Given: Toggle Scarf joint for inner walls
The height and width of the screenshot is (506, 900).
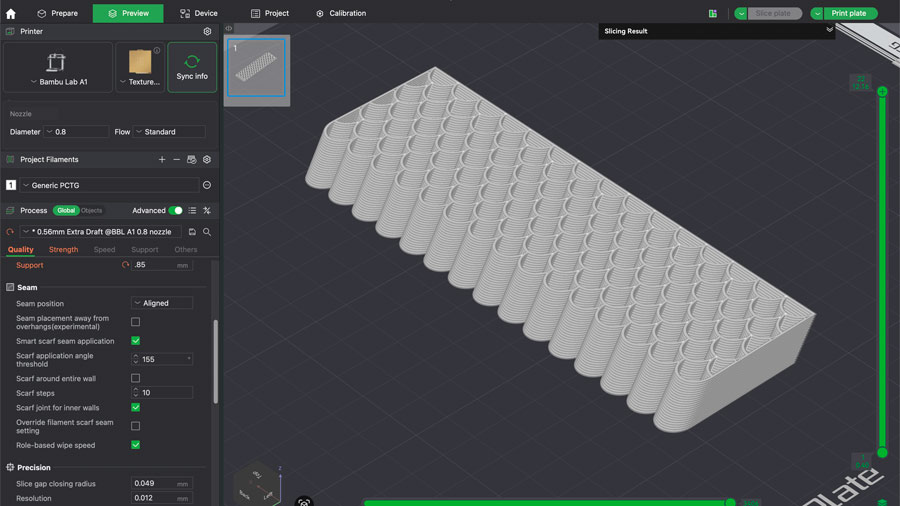Looking at the screenshot, I should pos(135,407).
